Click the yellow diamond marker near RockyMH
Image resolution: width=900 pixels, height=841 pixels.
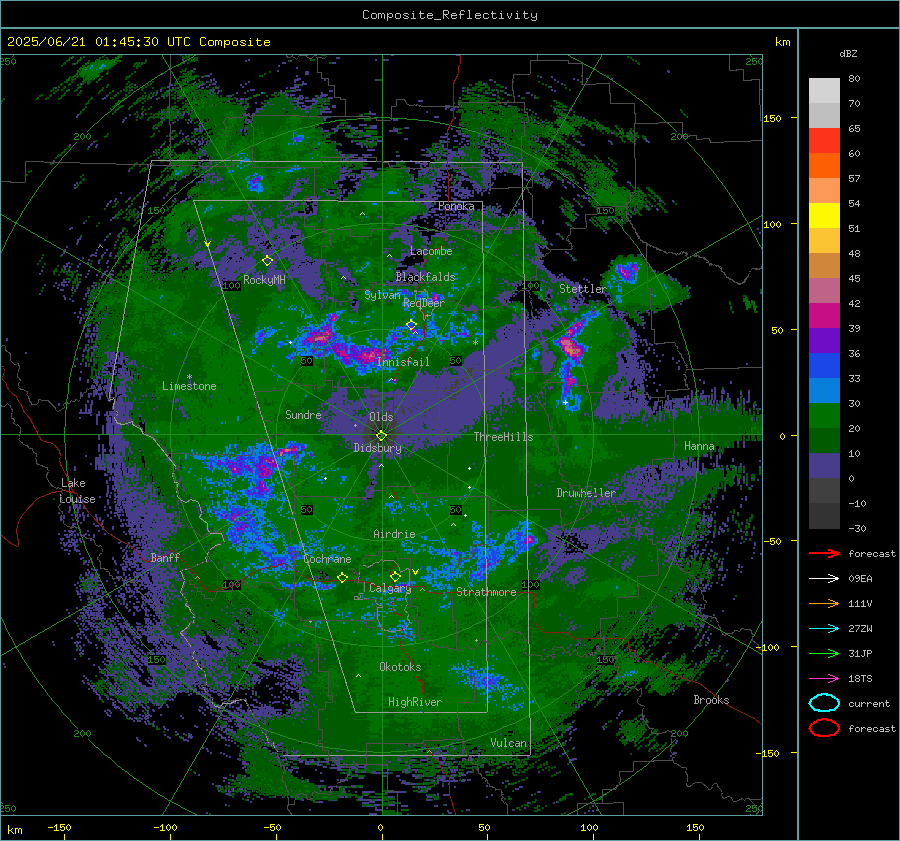point(267,261)
